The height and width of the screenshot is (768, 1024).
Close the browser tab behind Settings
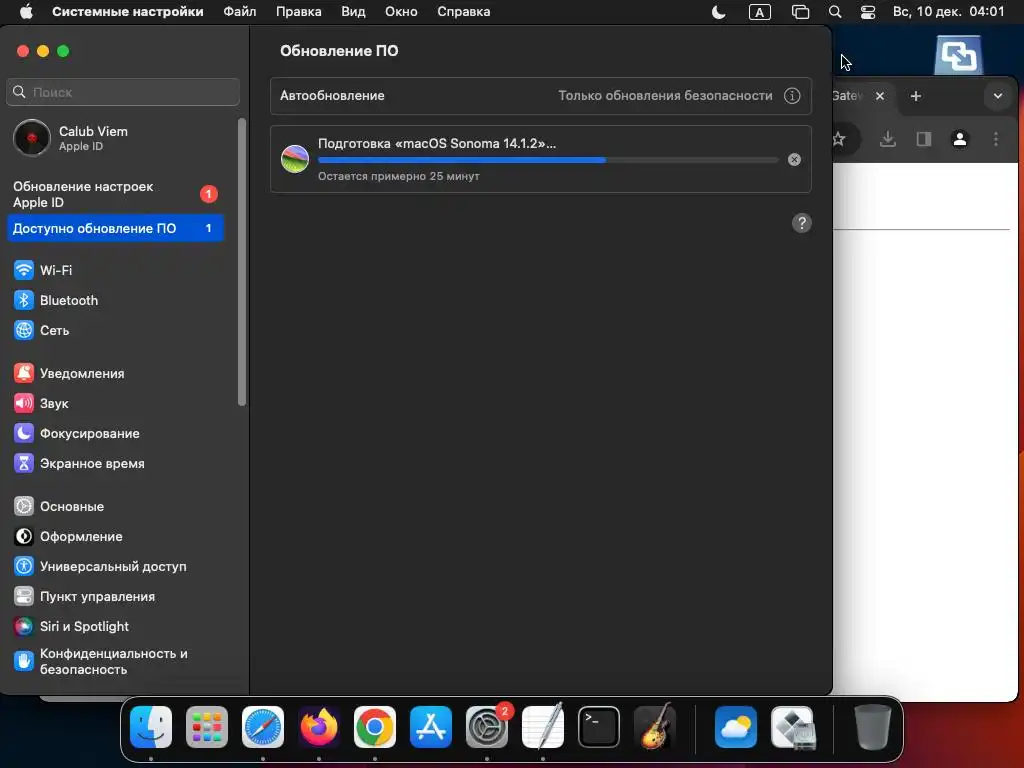tap(880, 96)
